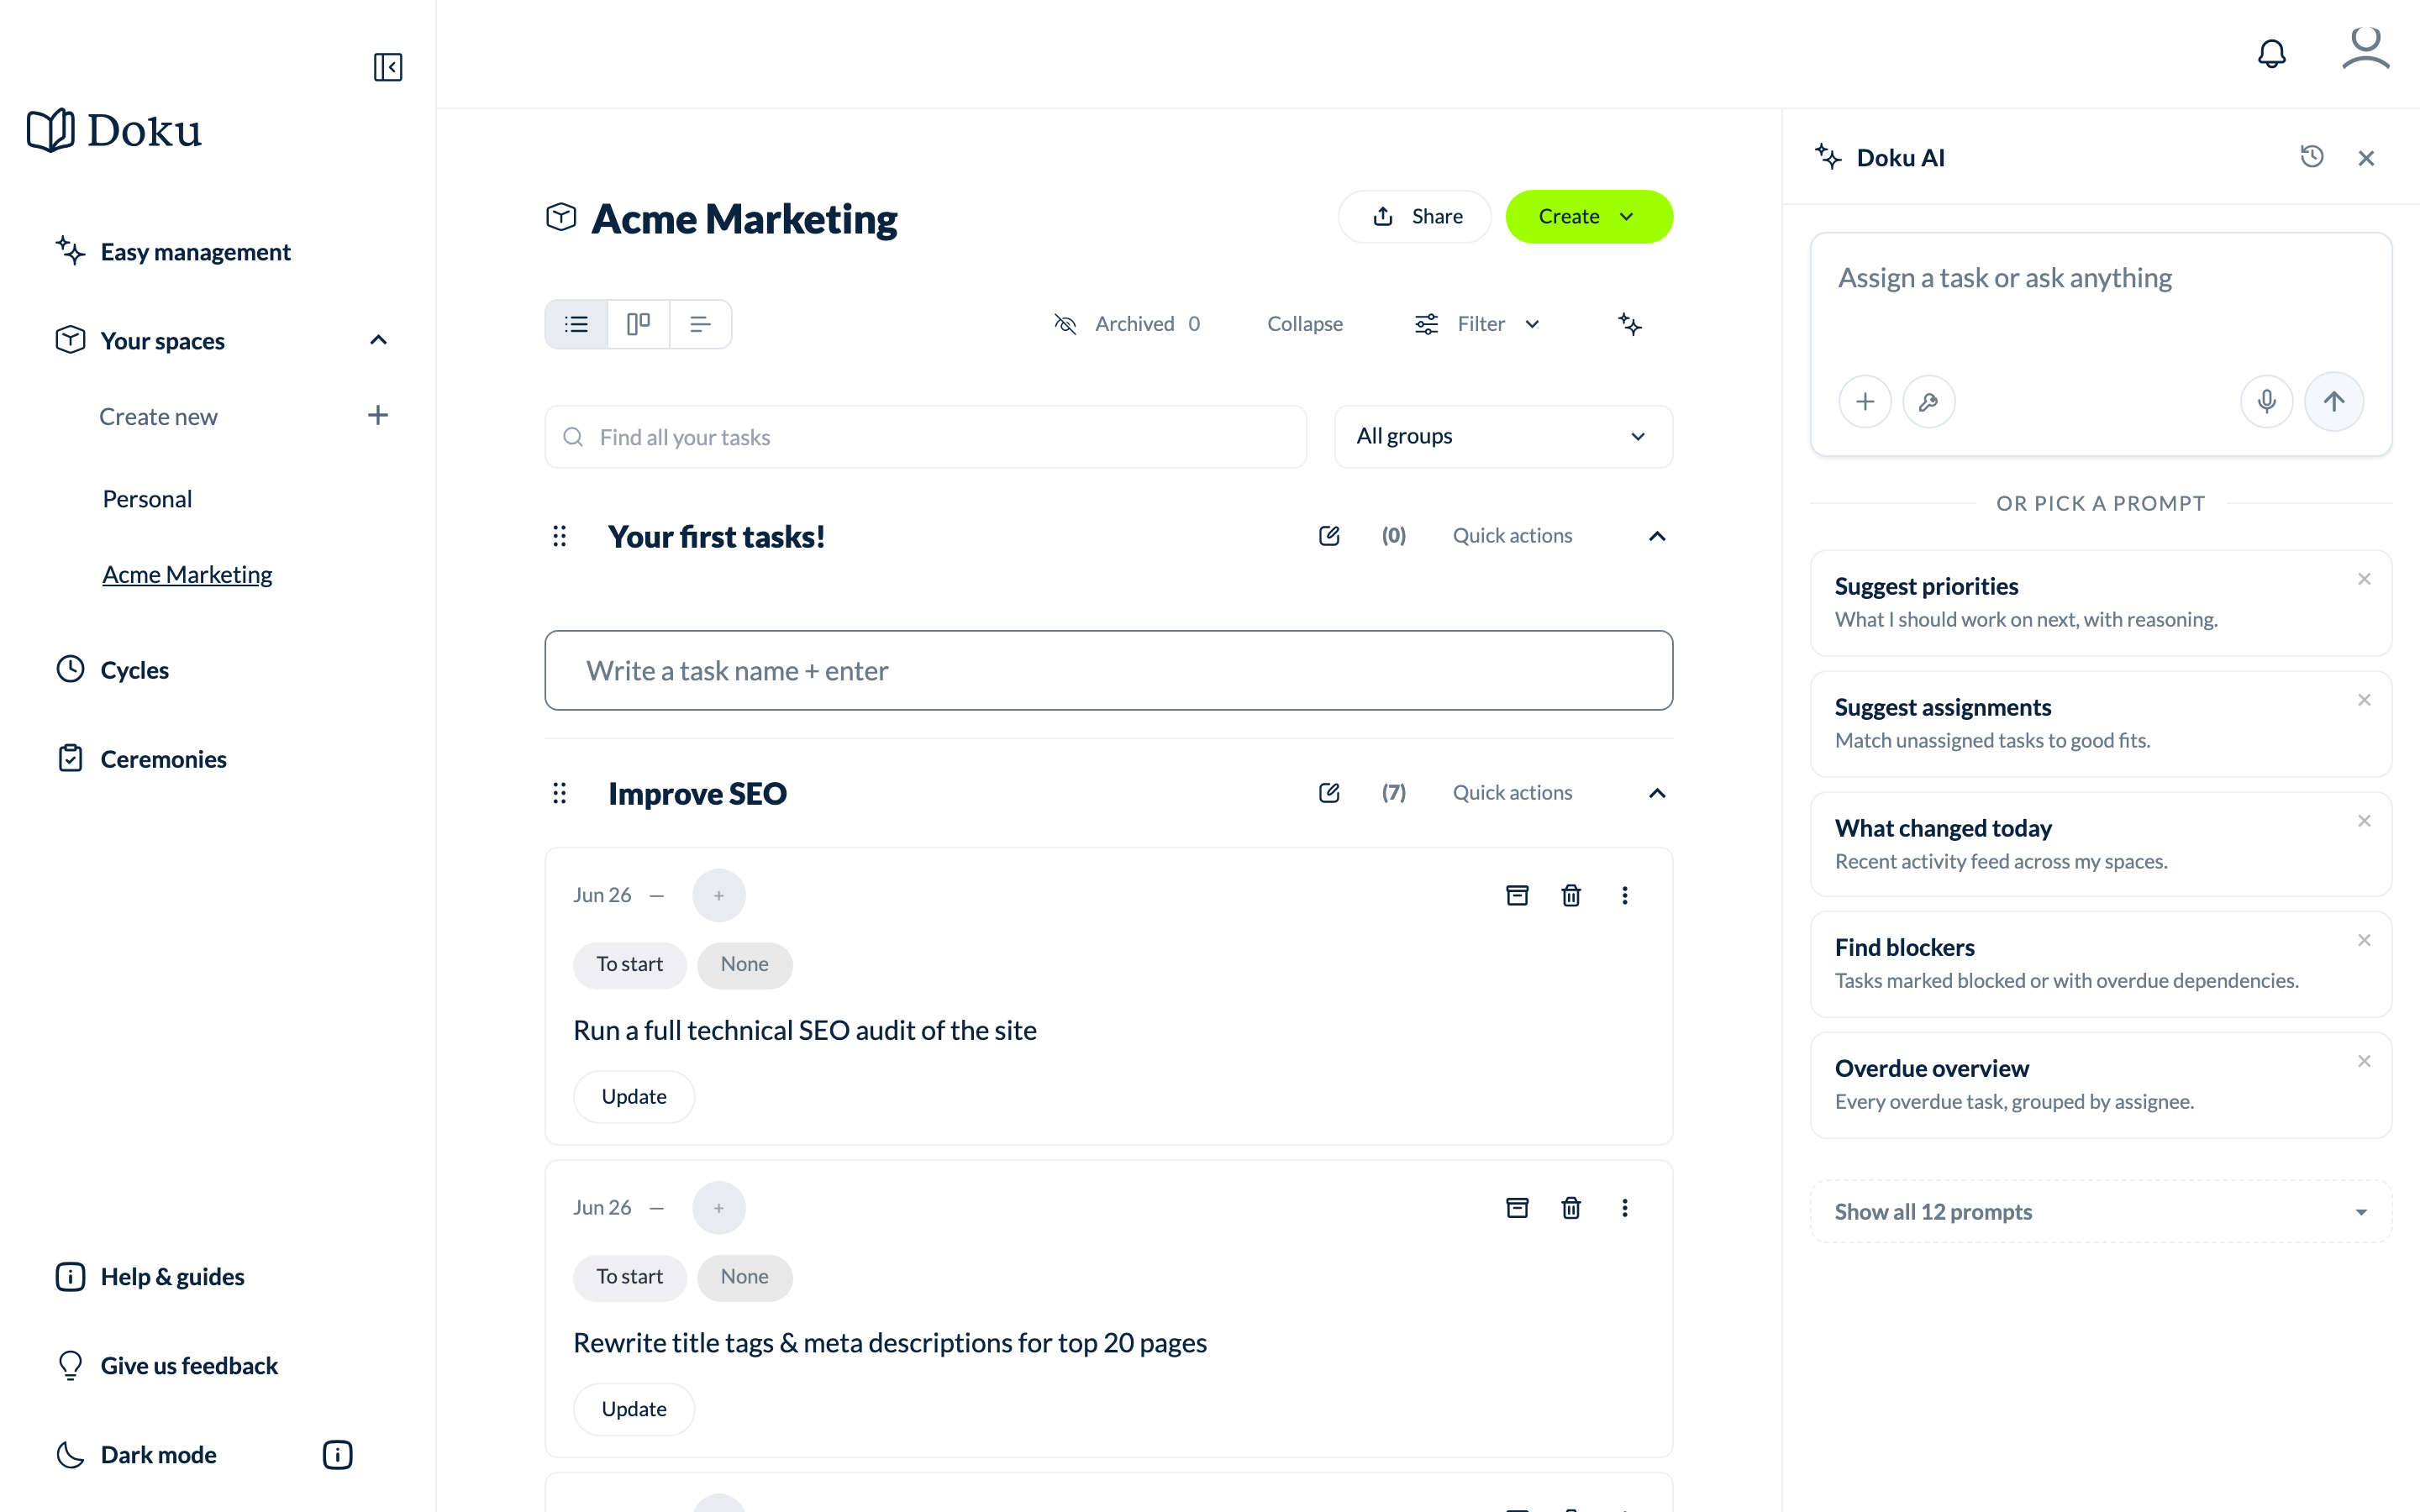Delete the SEO audit task
Viewport: 2420px width, 1512px height.
click(x=1571, y=895)
